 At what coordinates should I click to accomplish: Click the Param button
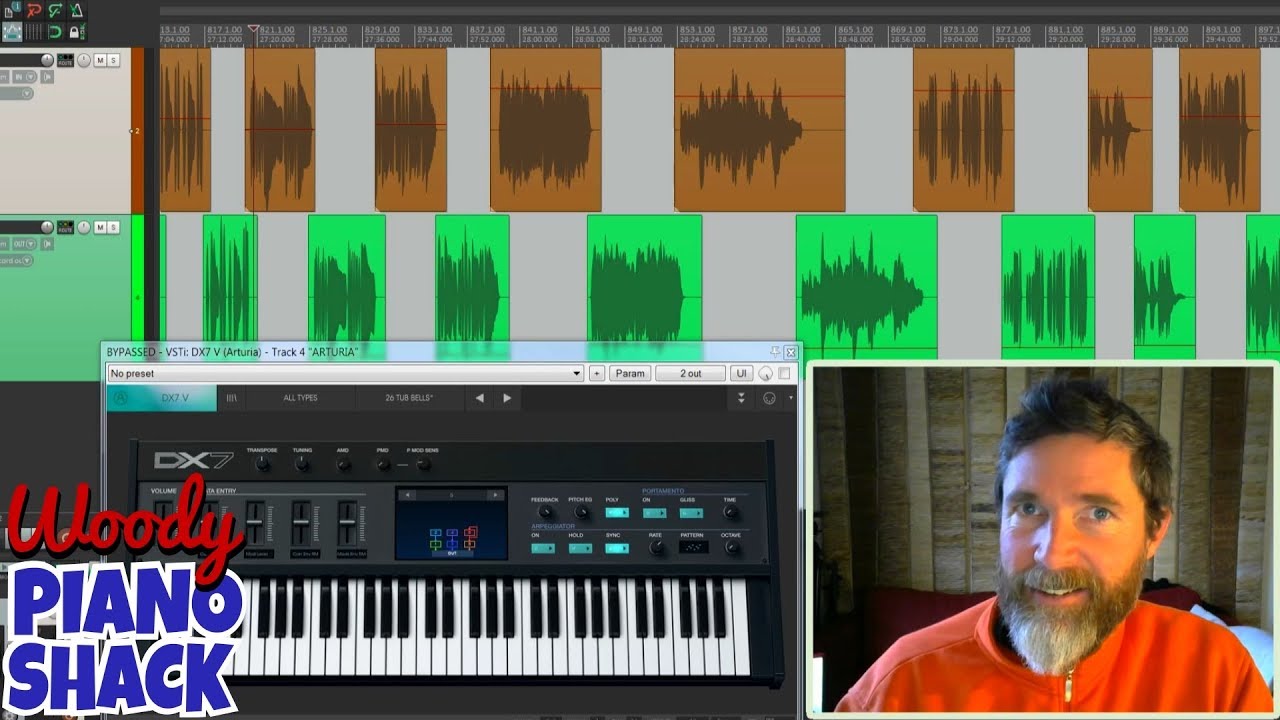tap(630, 374)
